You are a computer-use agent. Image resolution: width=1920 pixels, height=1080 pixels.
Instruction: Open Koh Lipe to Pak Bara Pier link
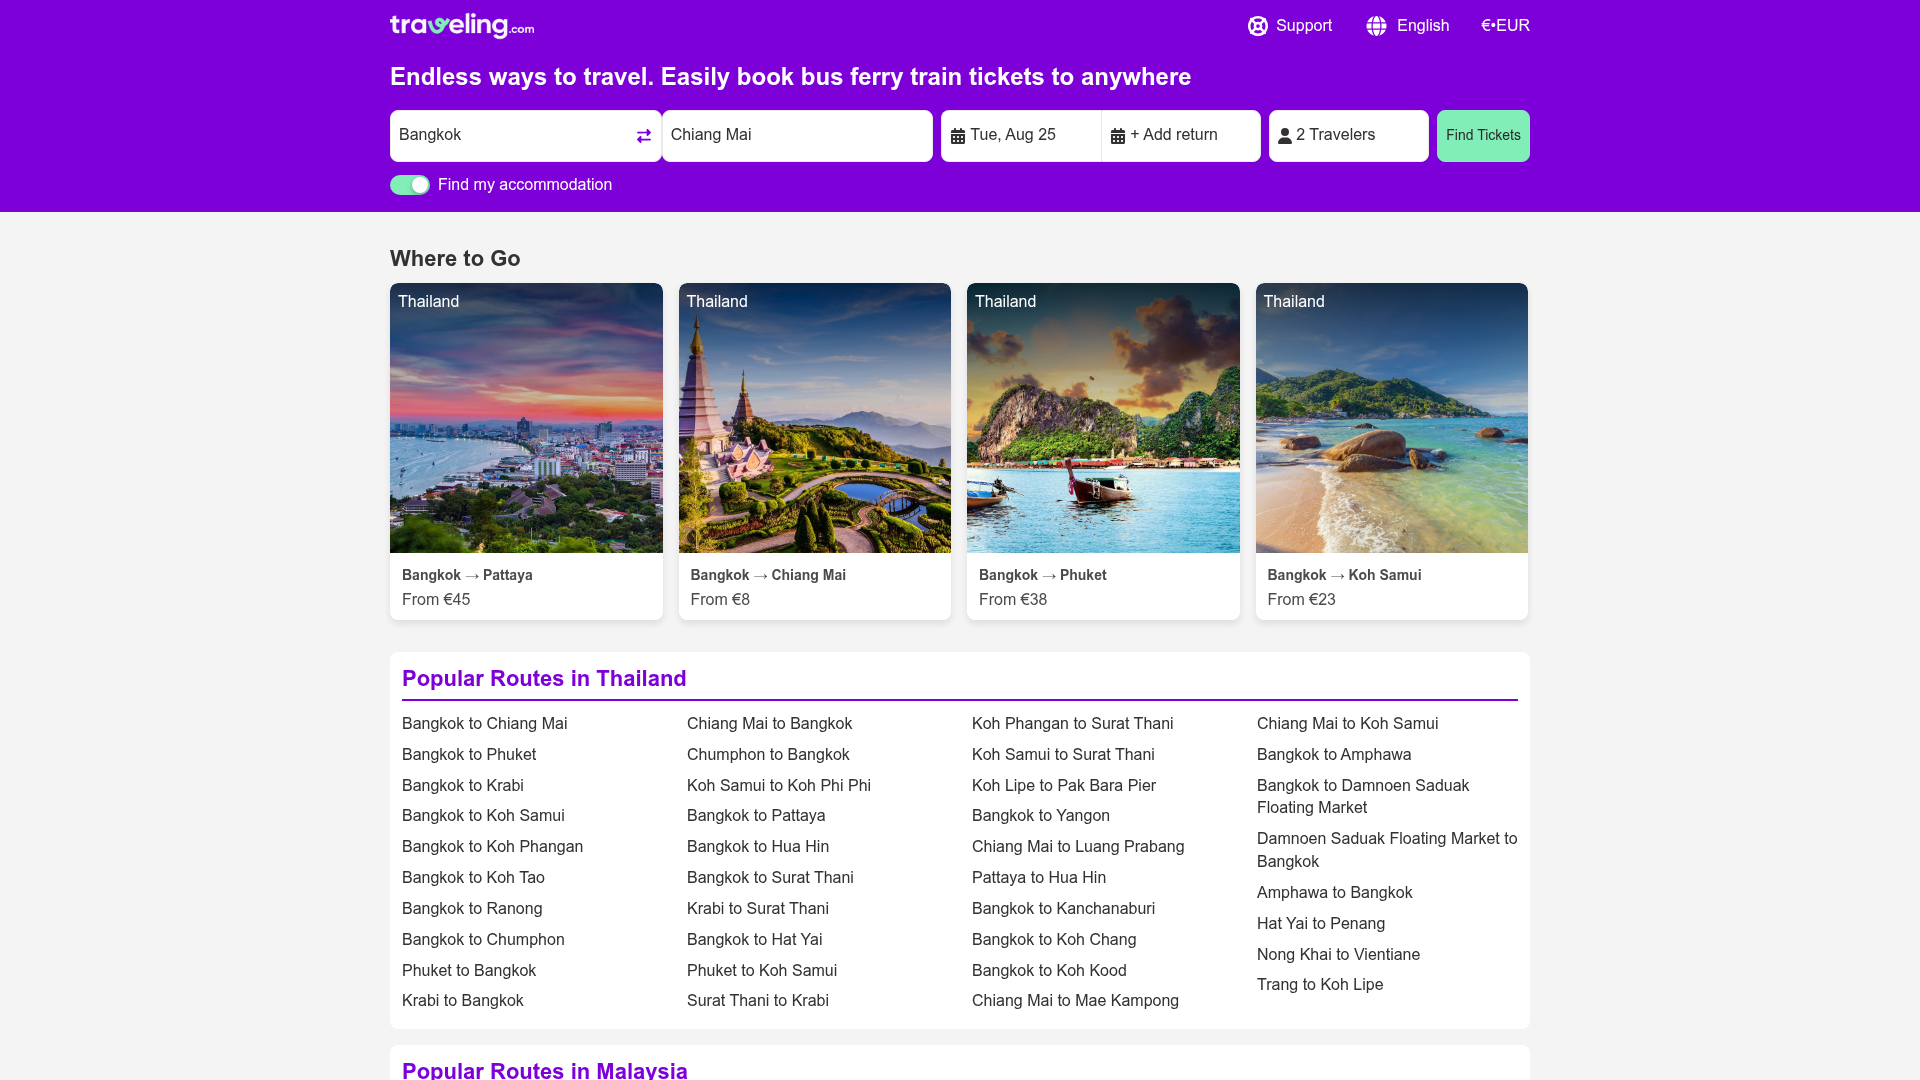coord(1064,786)
